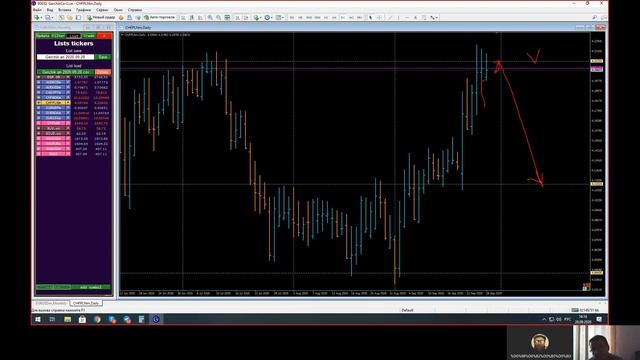640x360 pixels.
Task: Click the green Save button
Action: point(103,57)
